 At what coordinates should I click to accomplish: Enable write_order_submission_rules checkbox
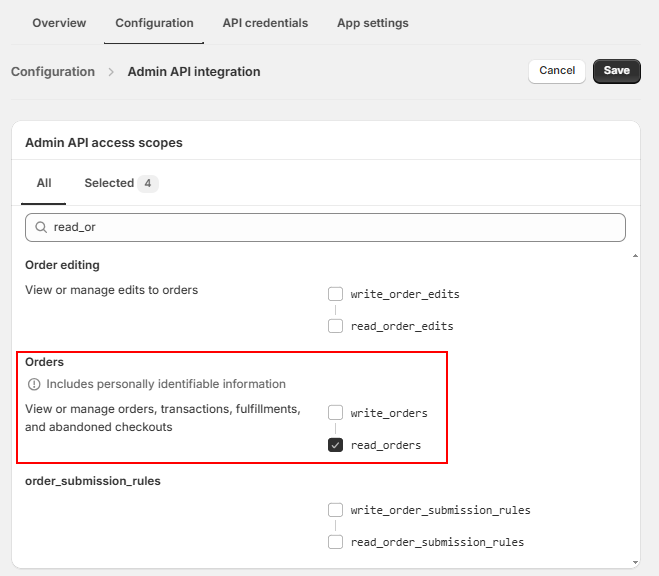coord(336,510)
